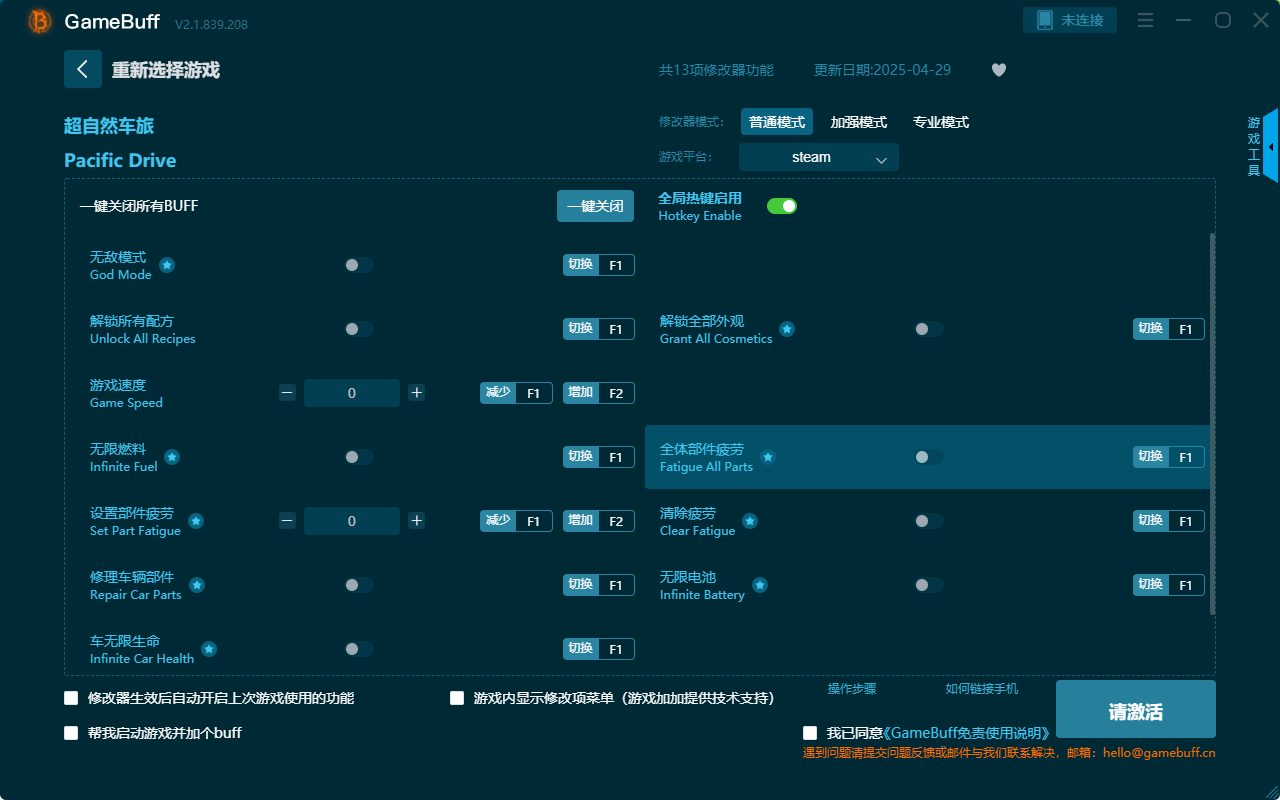
Task: Click the star next to Repair Car Parts
Action: [x=195, y=585]
